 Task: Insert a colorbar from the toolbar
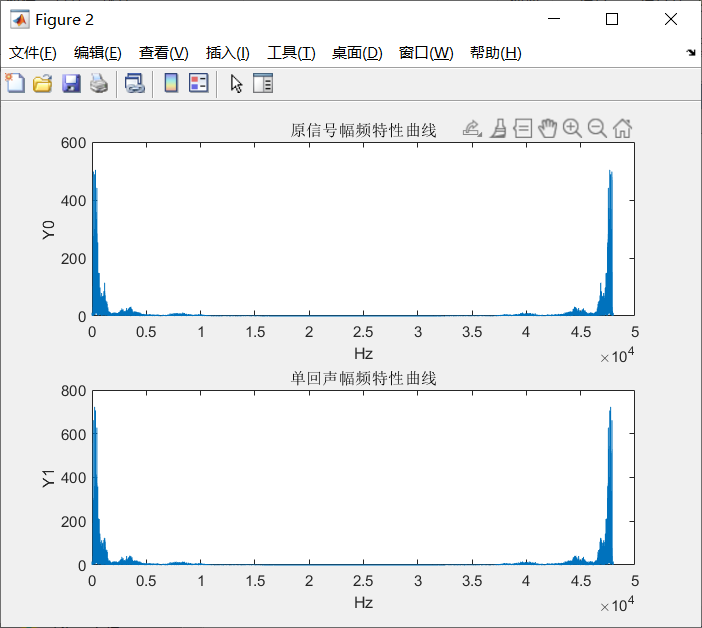click(171, 84)
